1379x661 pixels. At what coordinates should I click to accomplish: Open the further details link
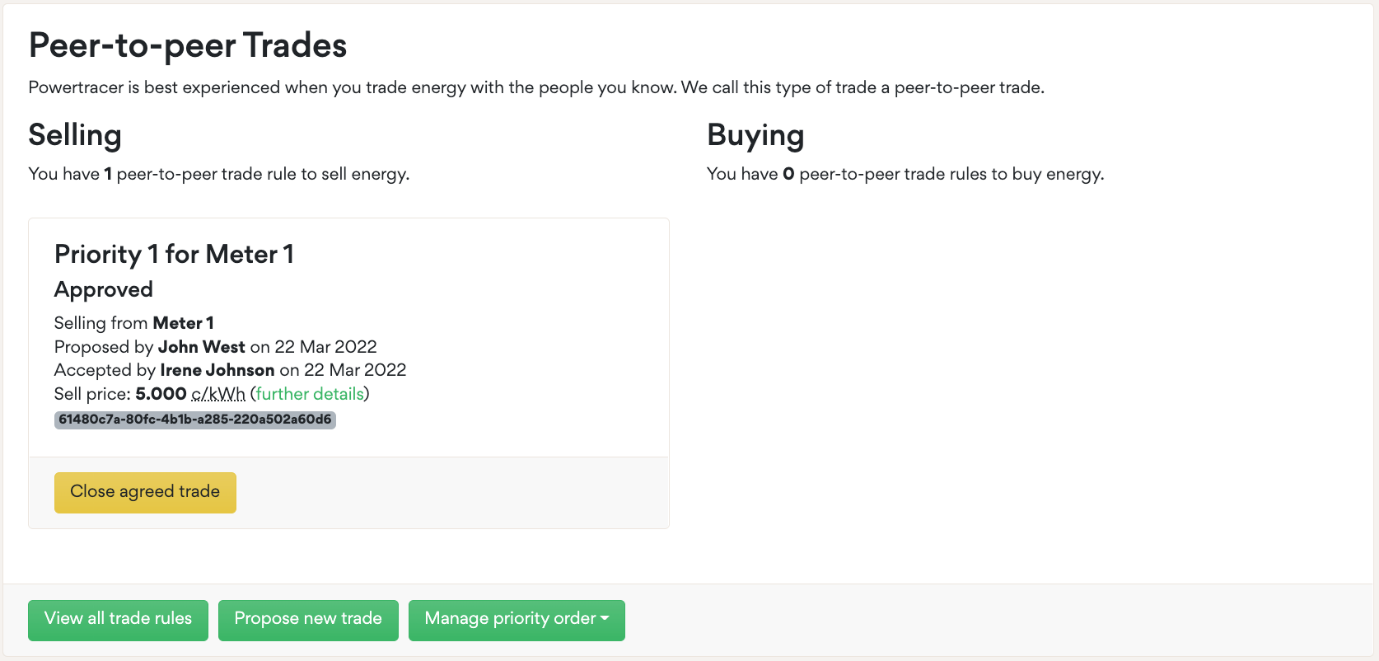coord(310,394)
